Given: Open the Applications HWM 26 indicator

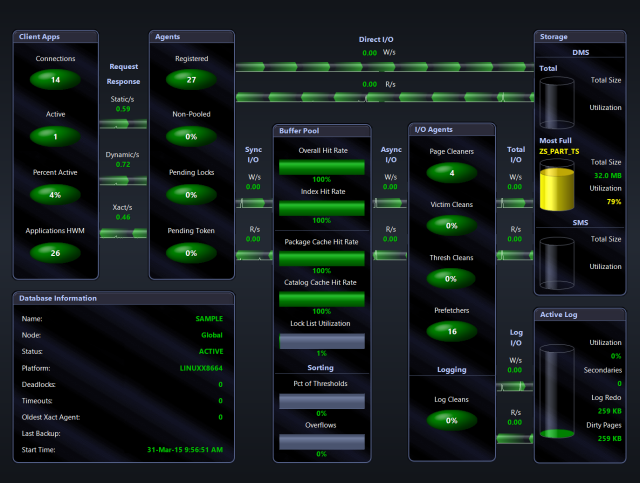Looking at the screenshot, I should point(55,253).
